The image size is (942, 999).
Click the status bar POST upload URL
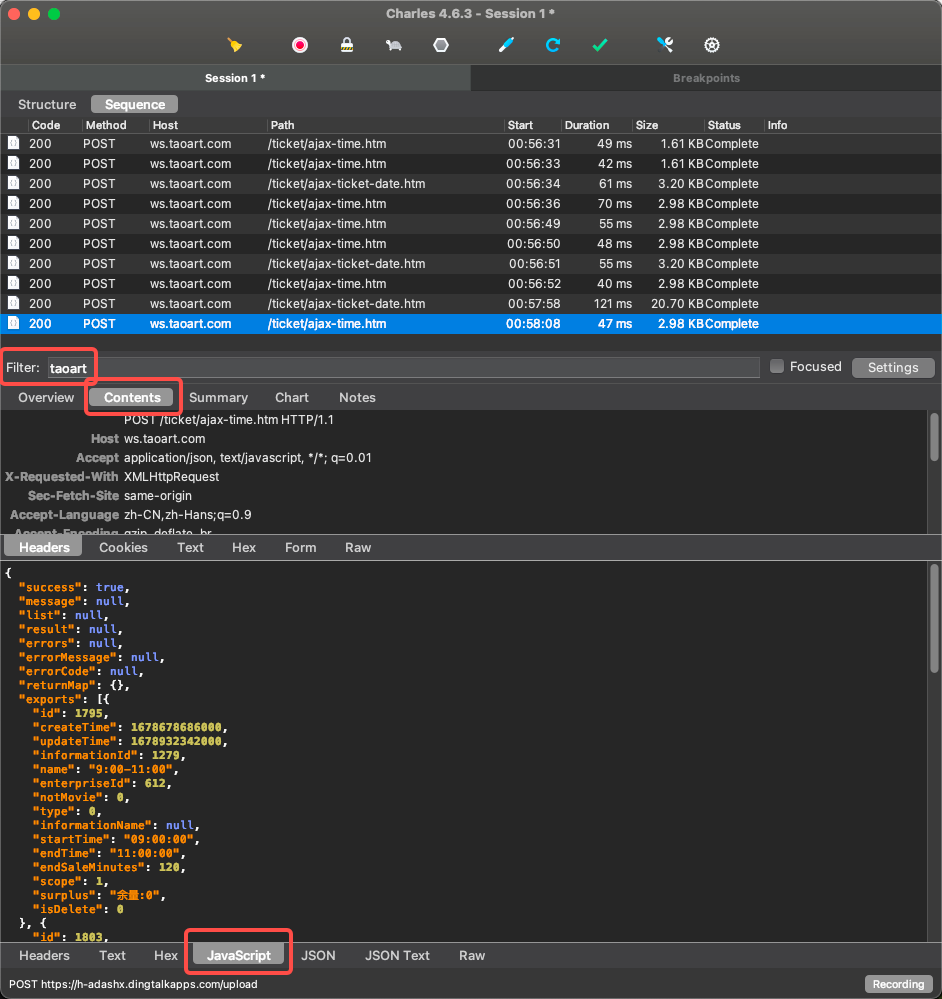coord(133,984)
